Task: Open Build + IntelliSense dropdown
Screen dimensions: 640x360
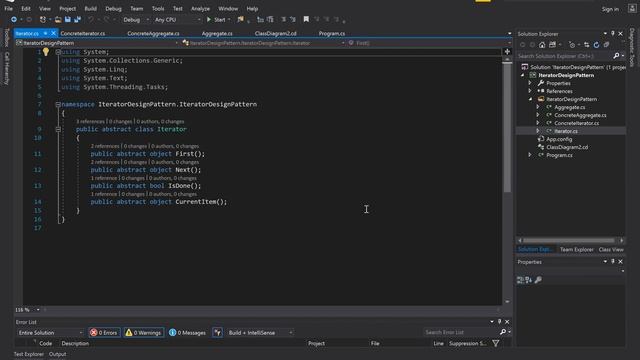Action: click(260, 333)
